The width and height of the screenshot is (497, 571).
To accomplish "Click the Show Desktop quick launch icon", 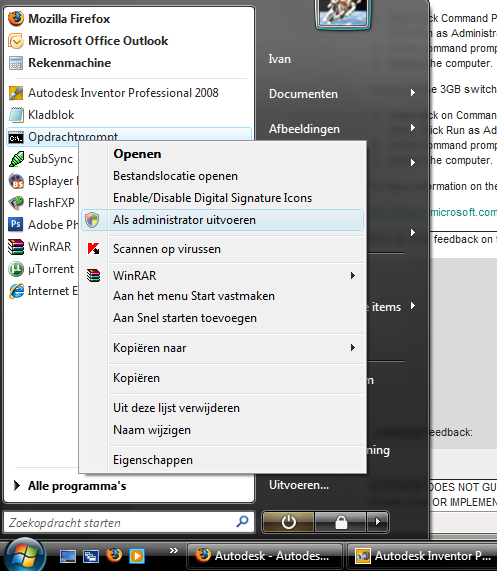I will click(68, 556).
